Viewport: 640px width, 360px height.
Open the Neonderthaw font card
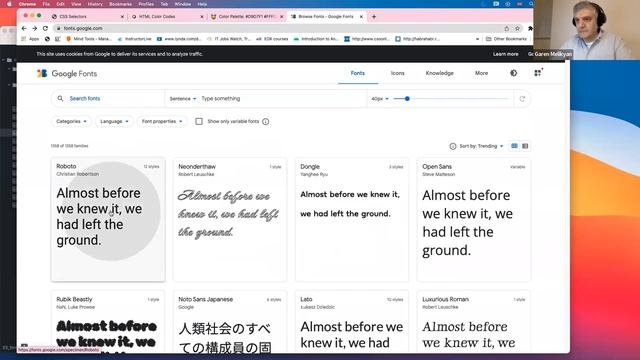230,219
